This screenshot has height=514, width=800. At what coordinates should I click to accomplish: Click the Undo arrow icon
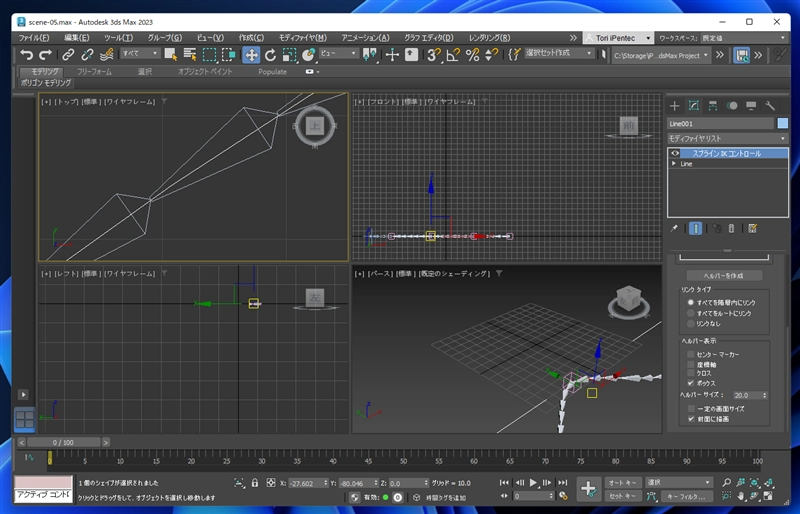point(27,55)
